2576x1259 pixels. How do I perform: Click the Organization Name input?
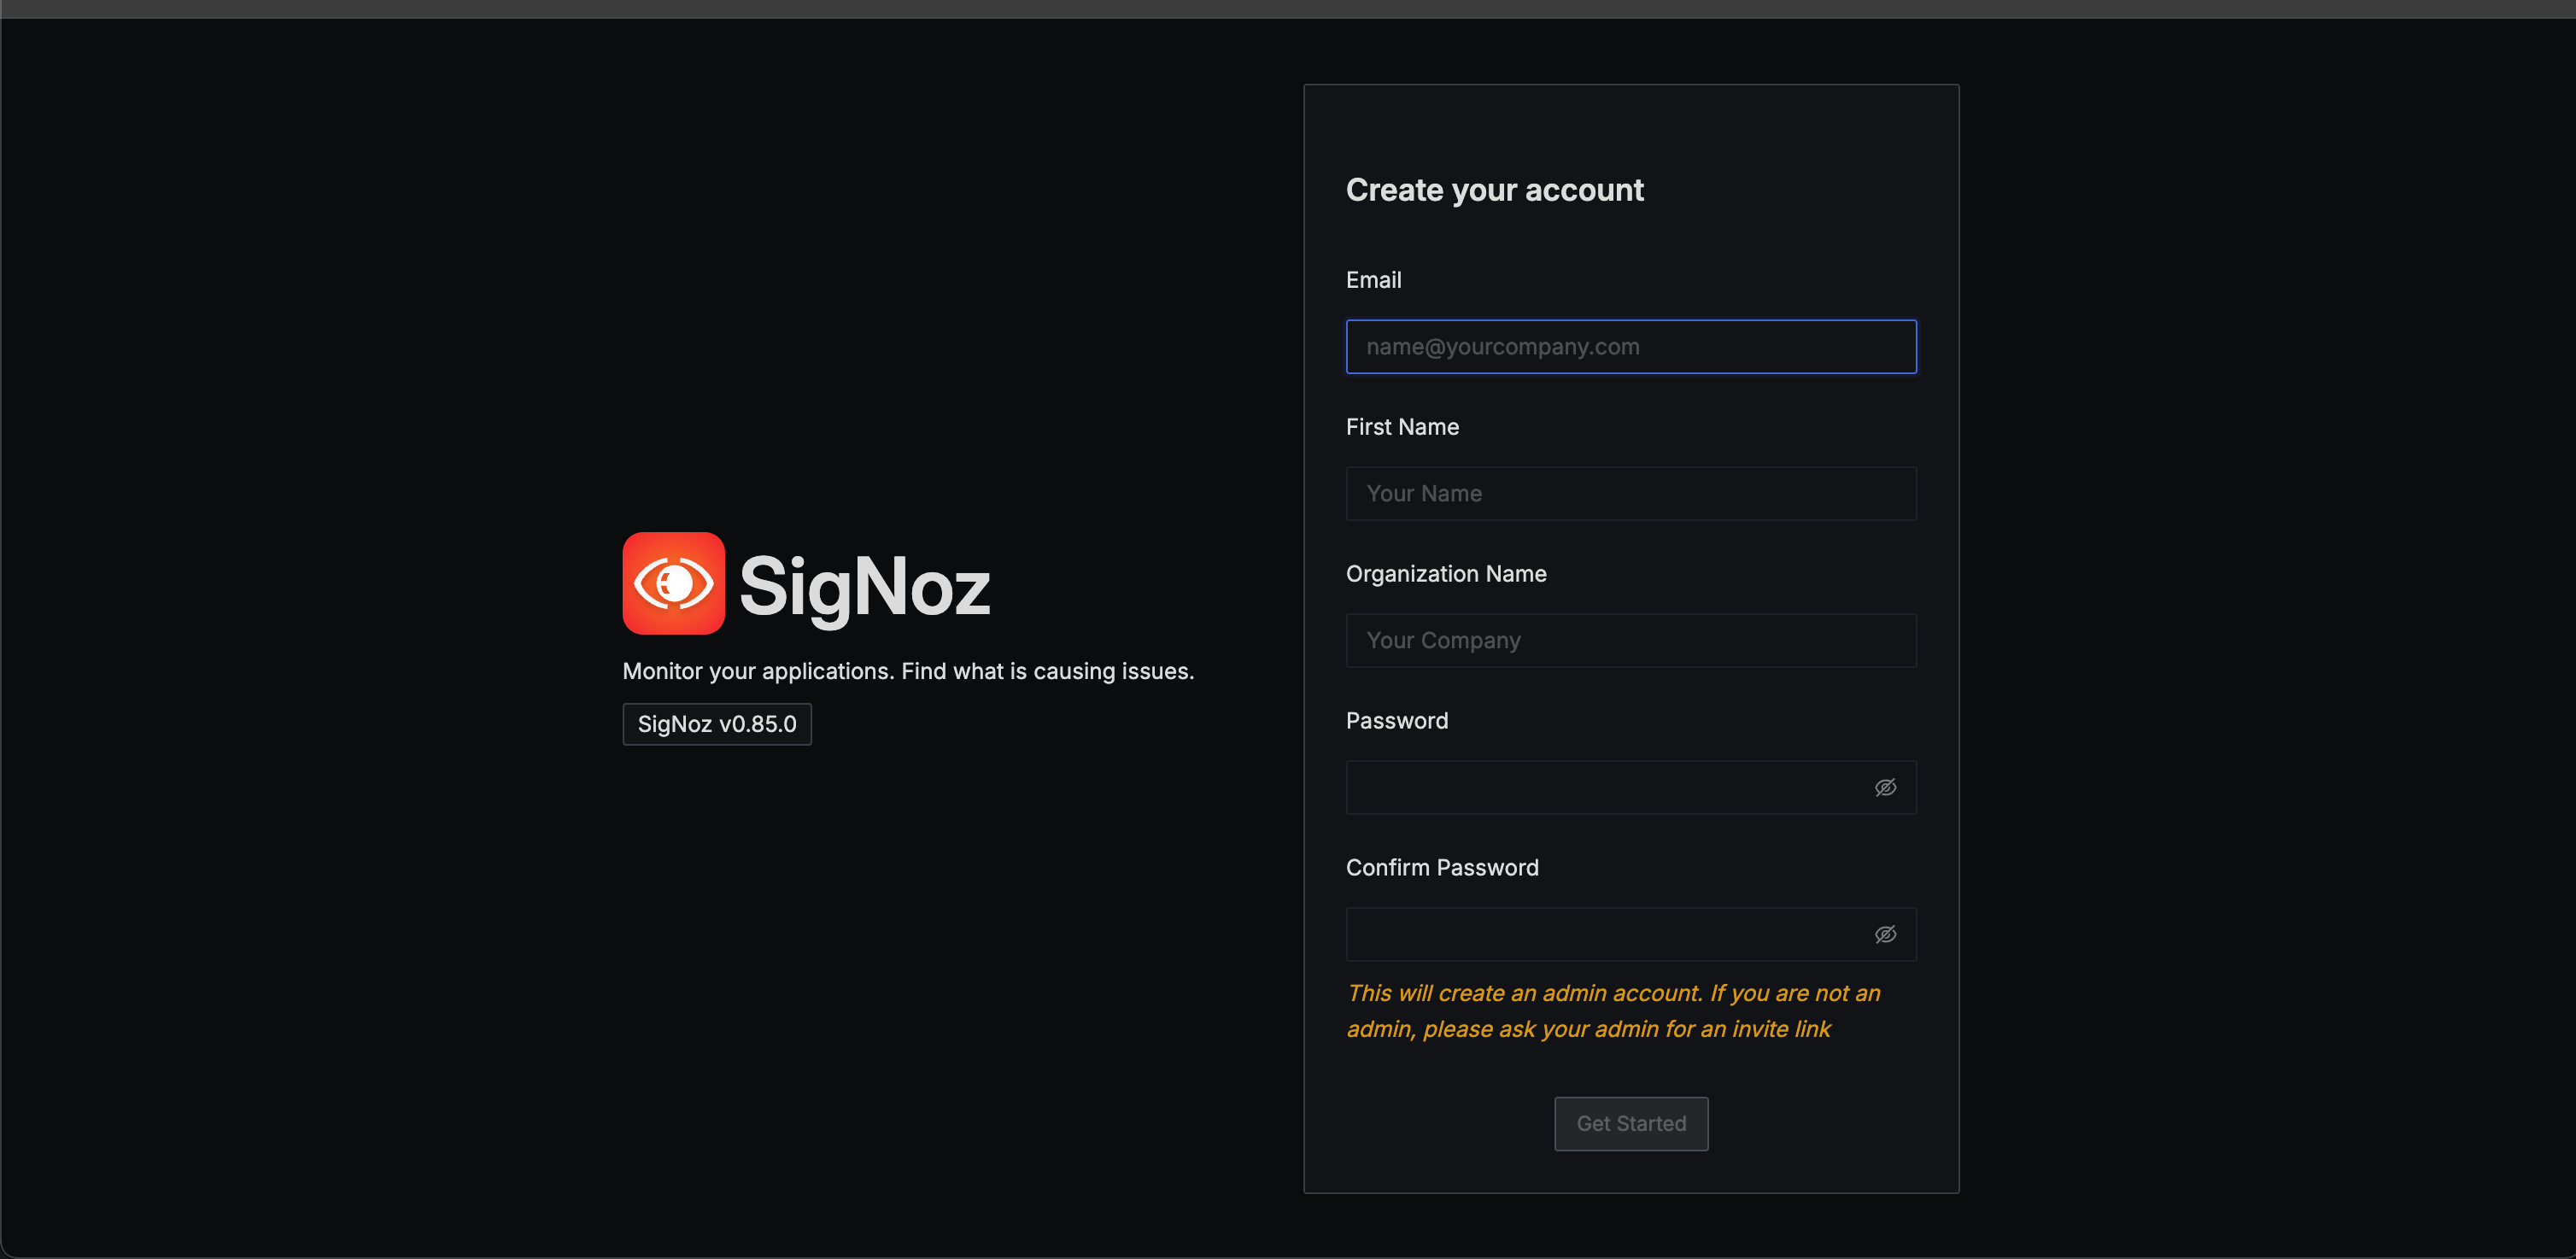(1630, 641)
